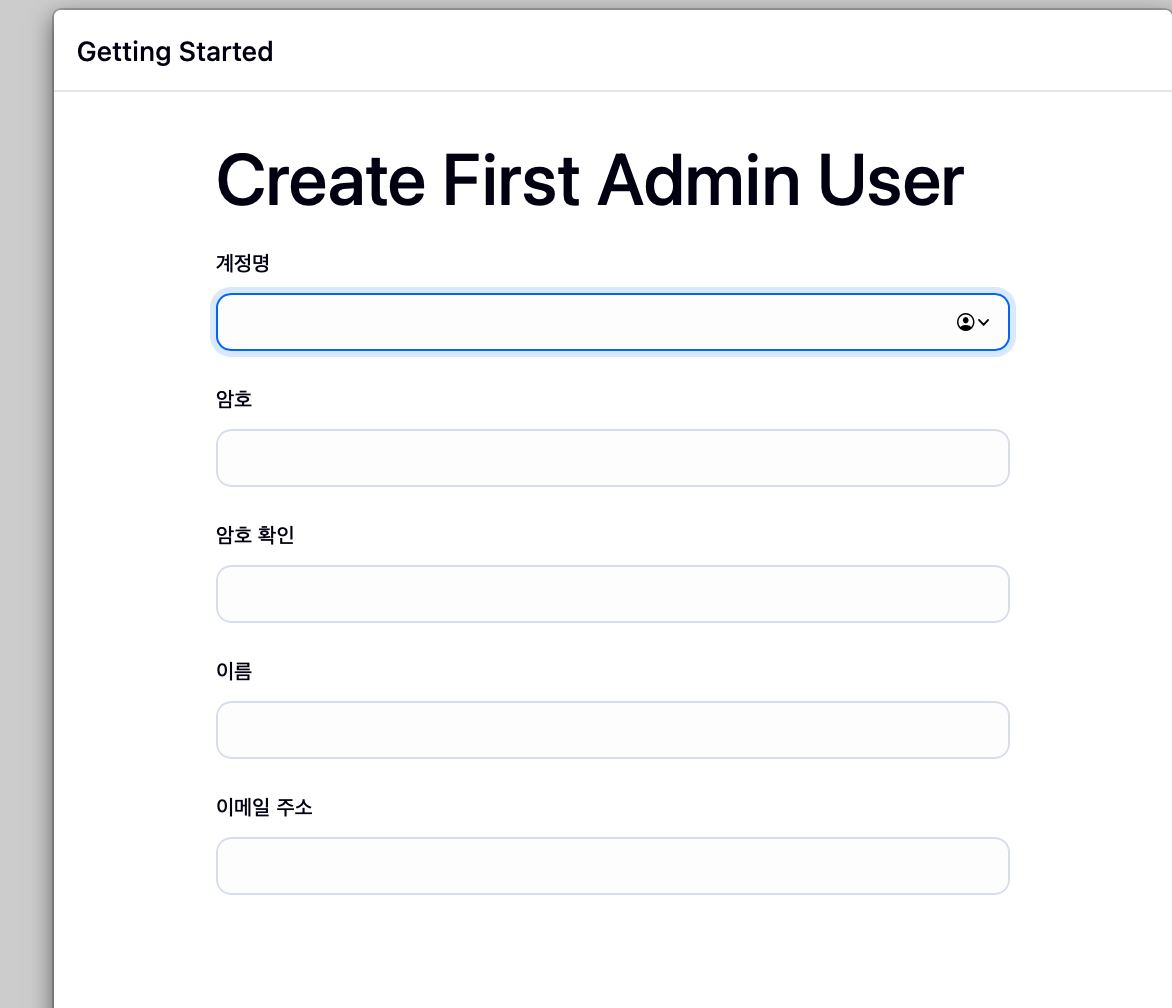Click the 이름 label text

[234, 671]
